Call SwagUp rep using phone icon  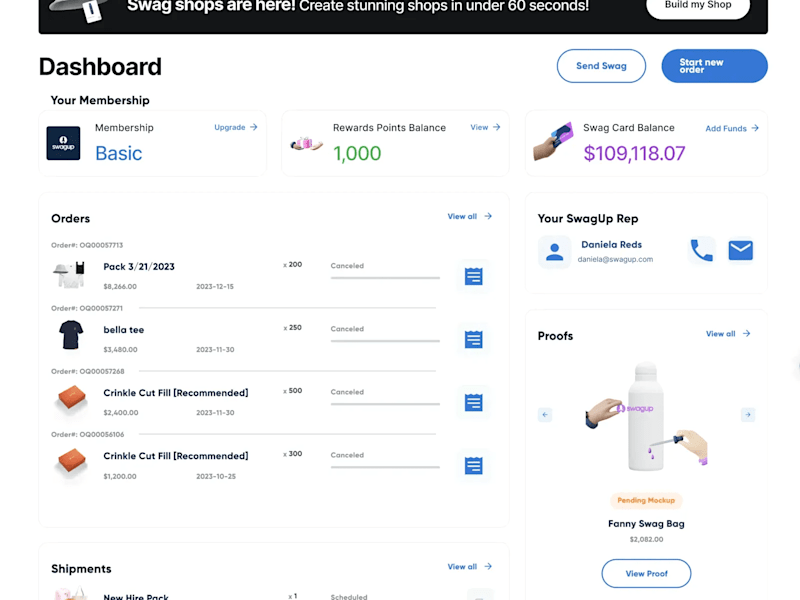point(702,251)
